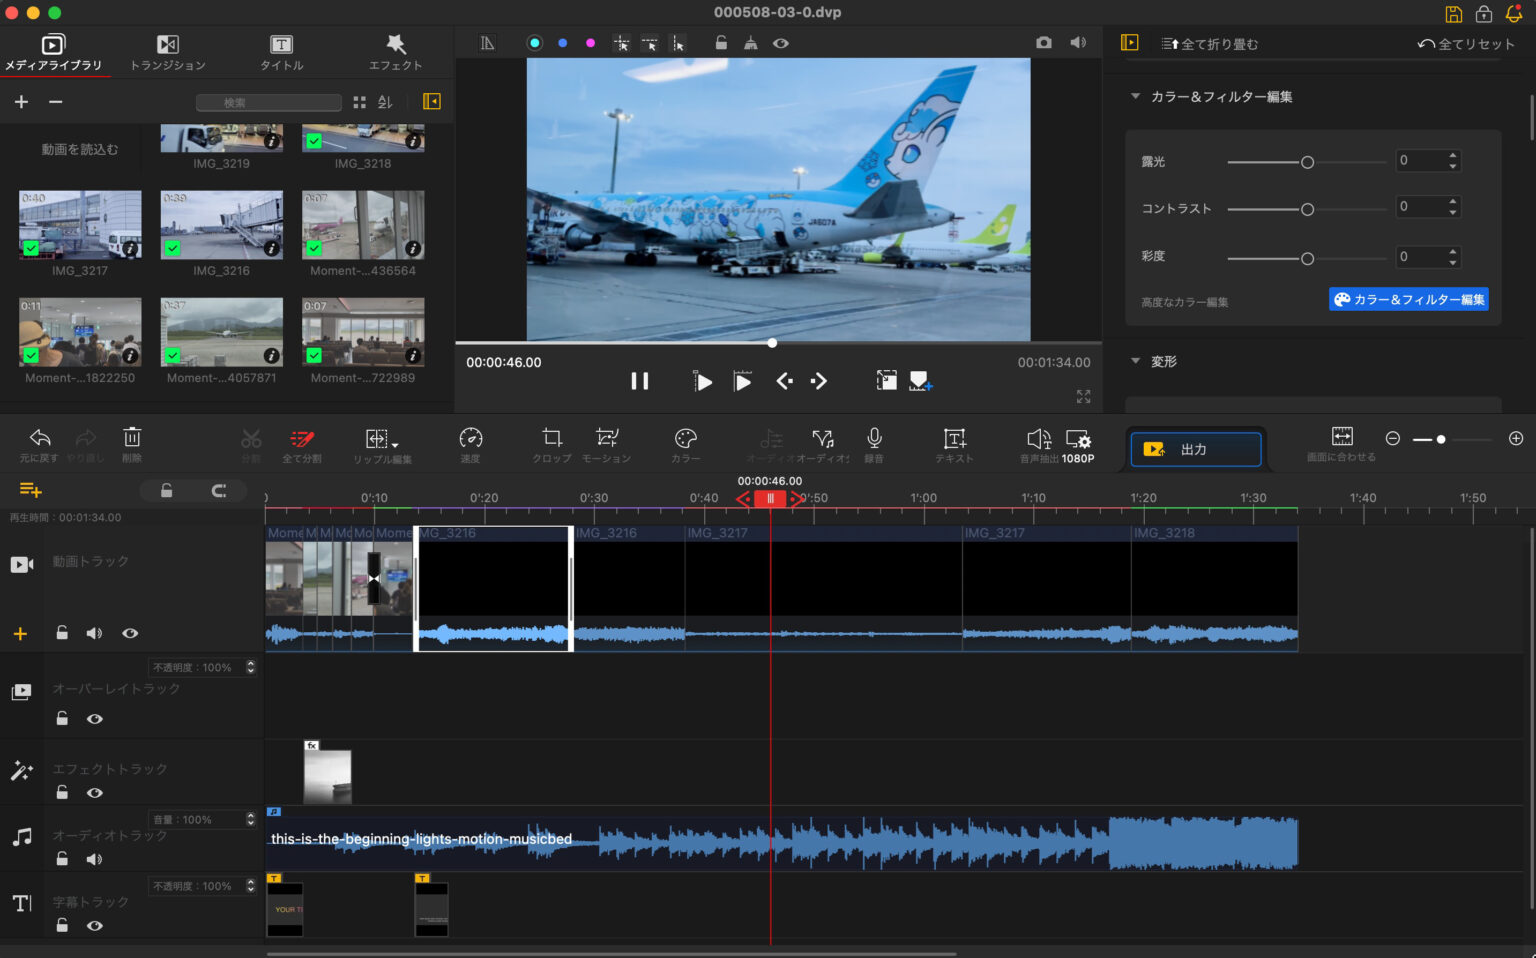Take a snapshot with the camera icon above preview
The width and height of the screenshot is (1536, 958).
(x=1043, y=43)
